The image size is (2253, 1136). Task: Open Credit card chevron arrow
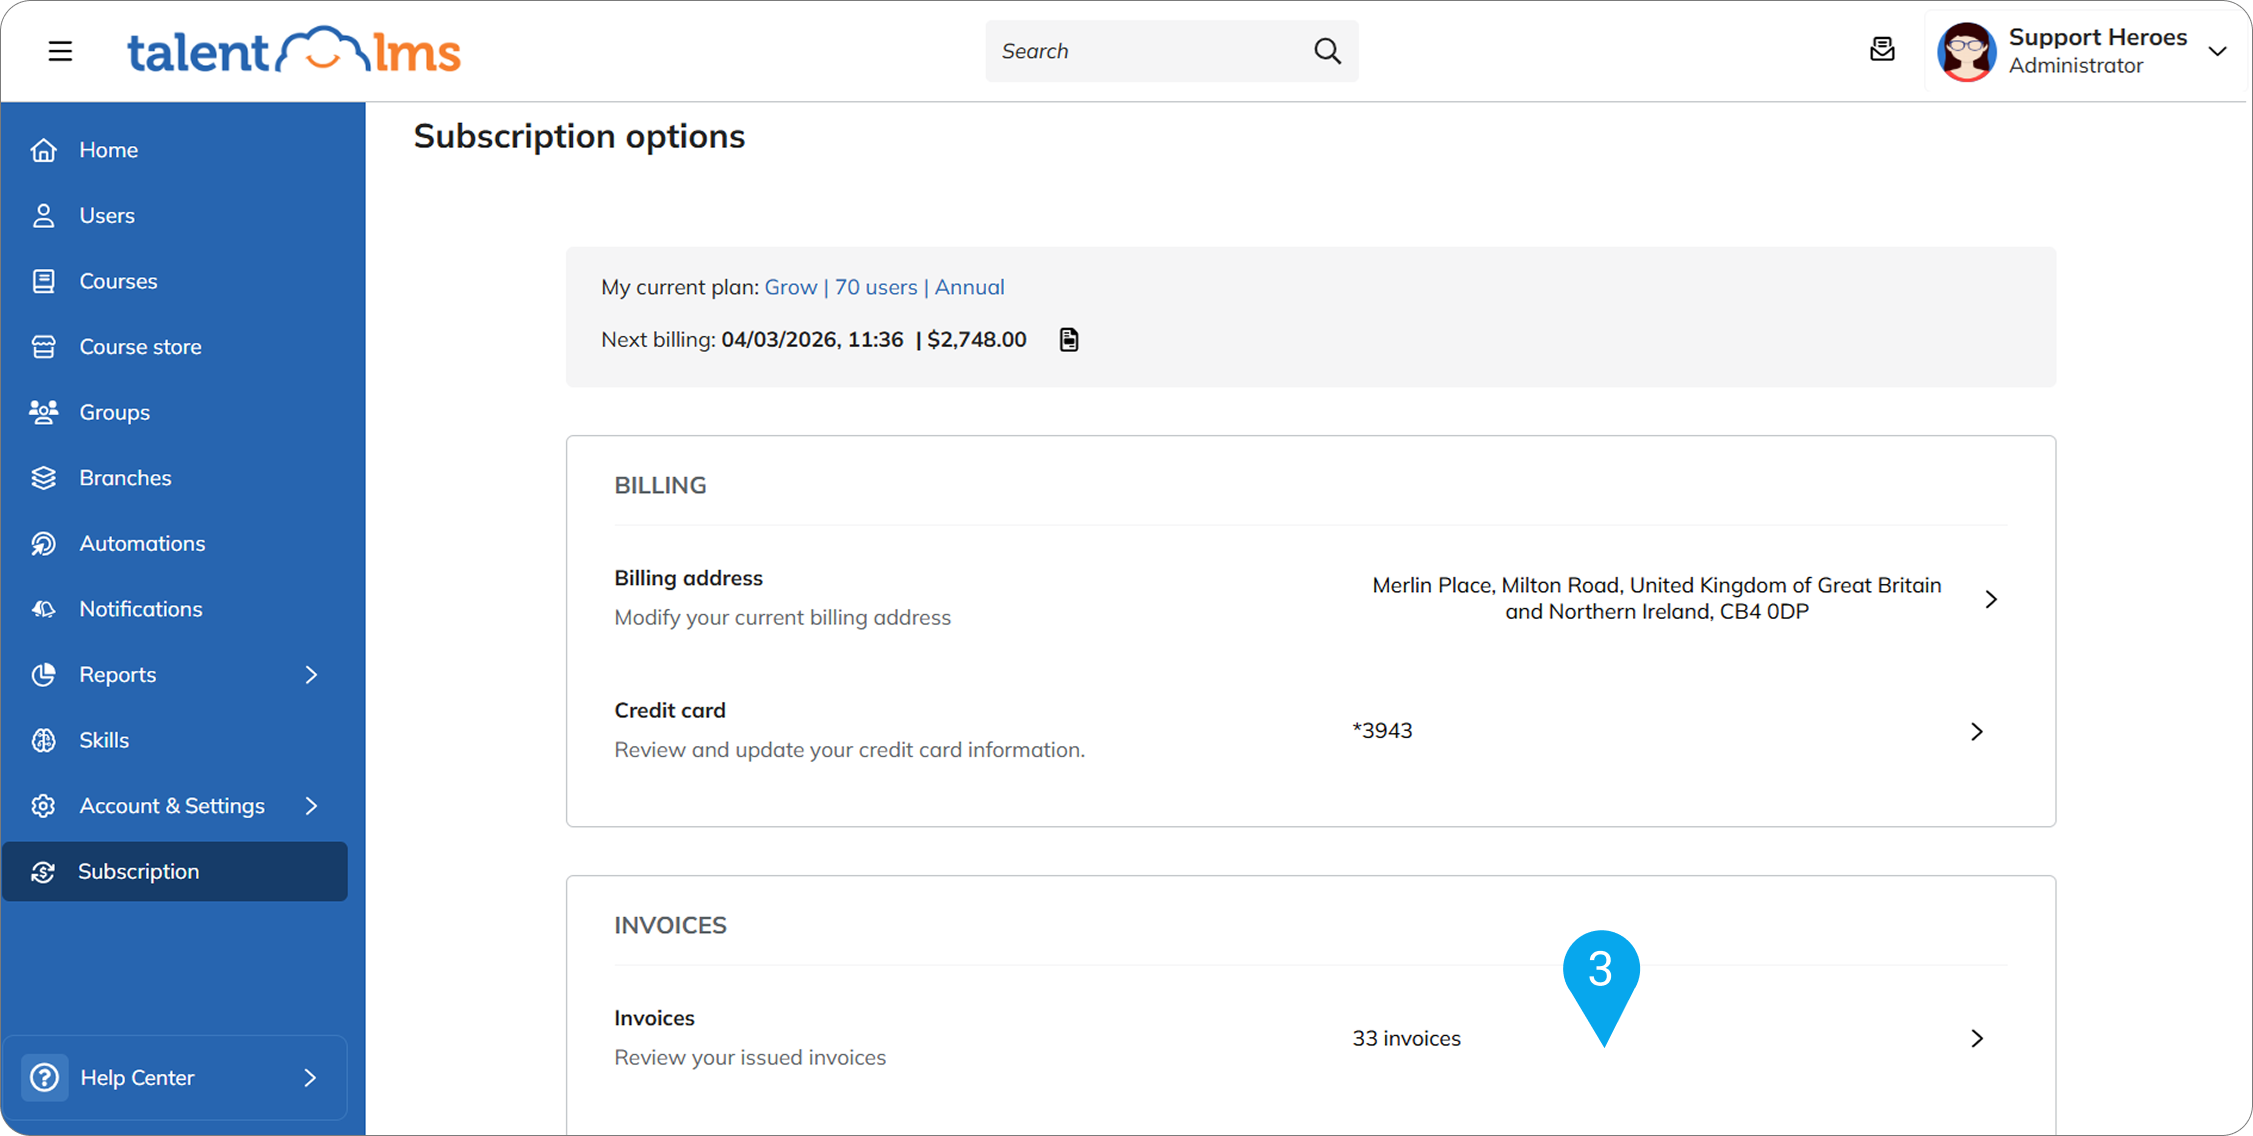tap(1977, 732)
